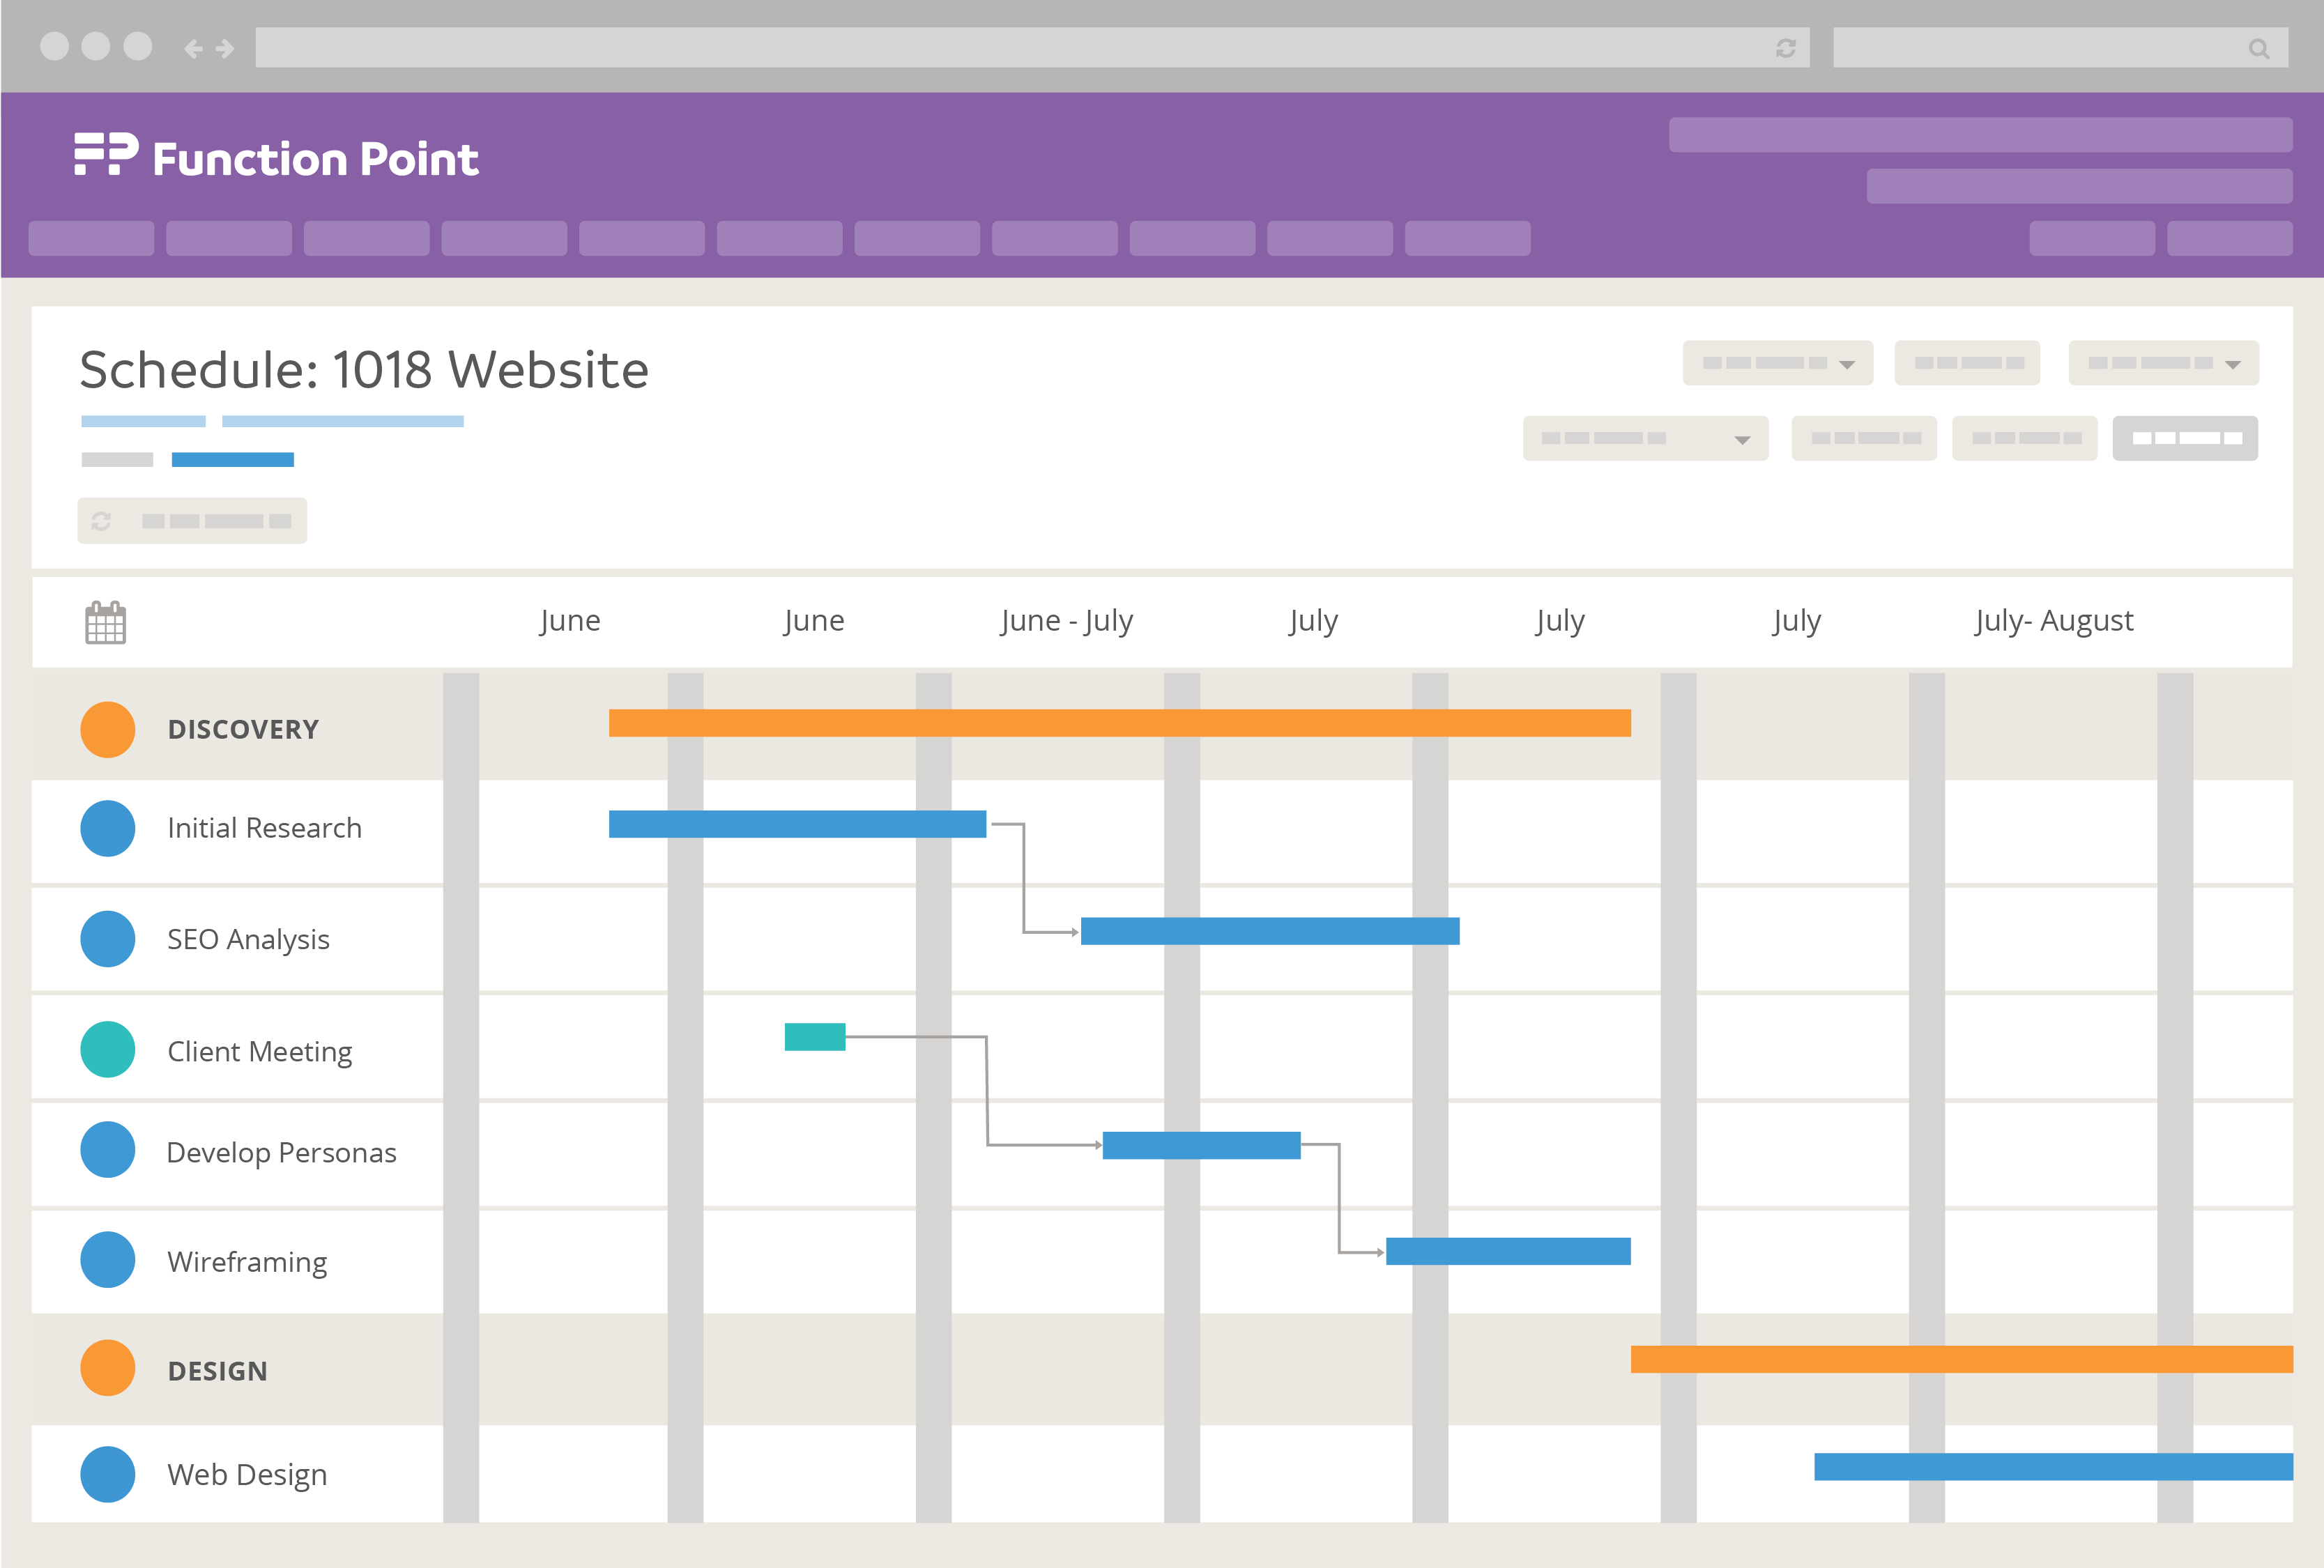This screenshot has width=2324, height=1568.
Task: Click the search magnifier icon in the browser
Action: (x=2258, y=48)
